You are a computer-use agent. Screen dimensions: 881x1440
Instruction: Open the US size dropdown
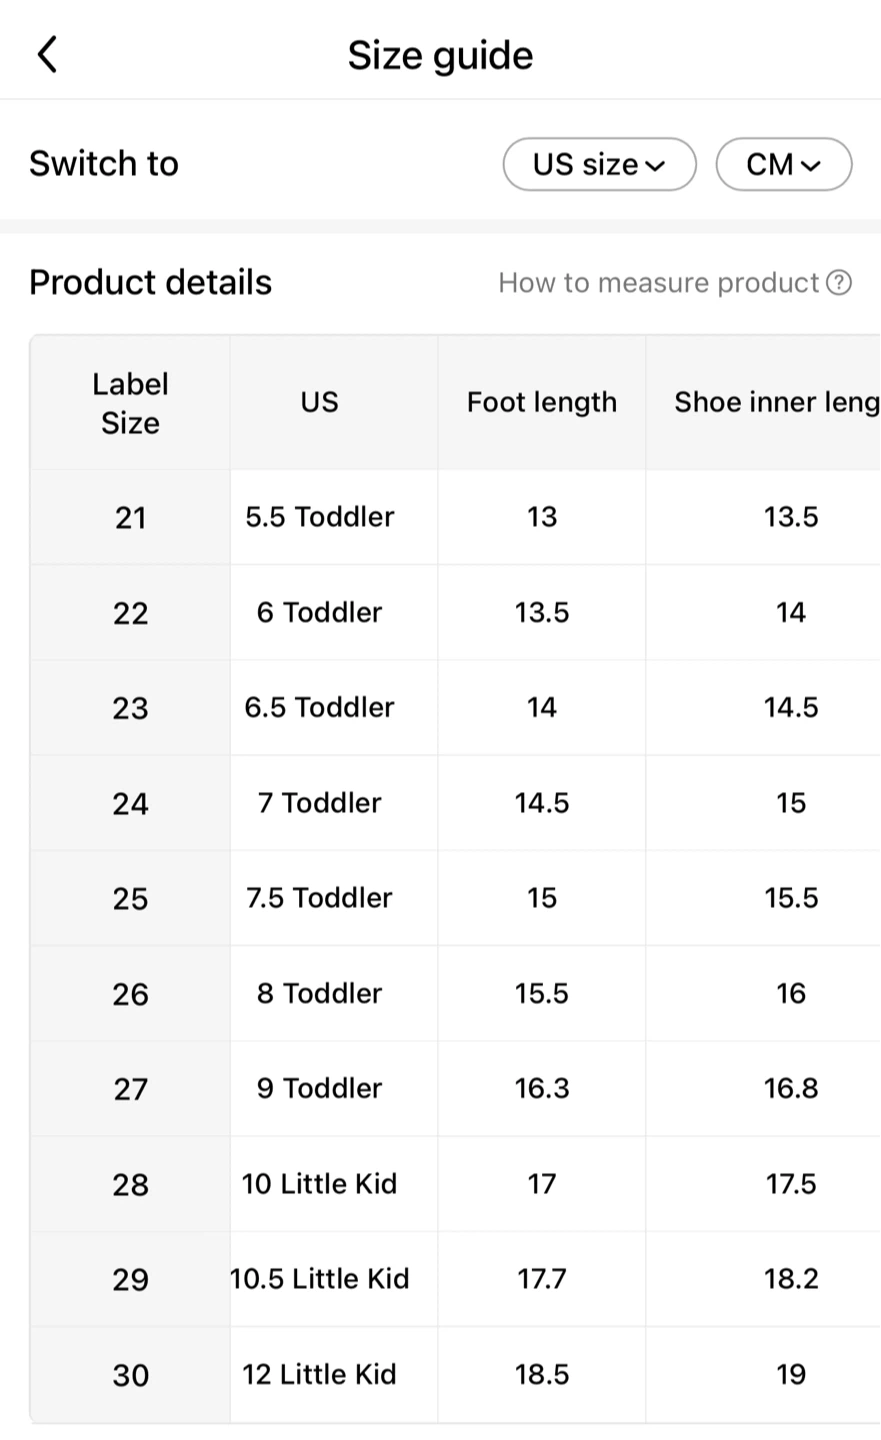click(598, 164)
